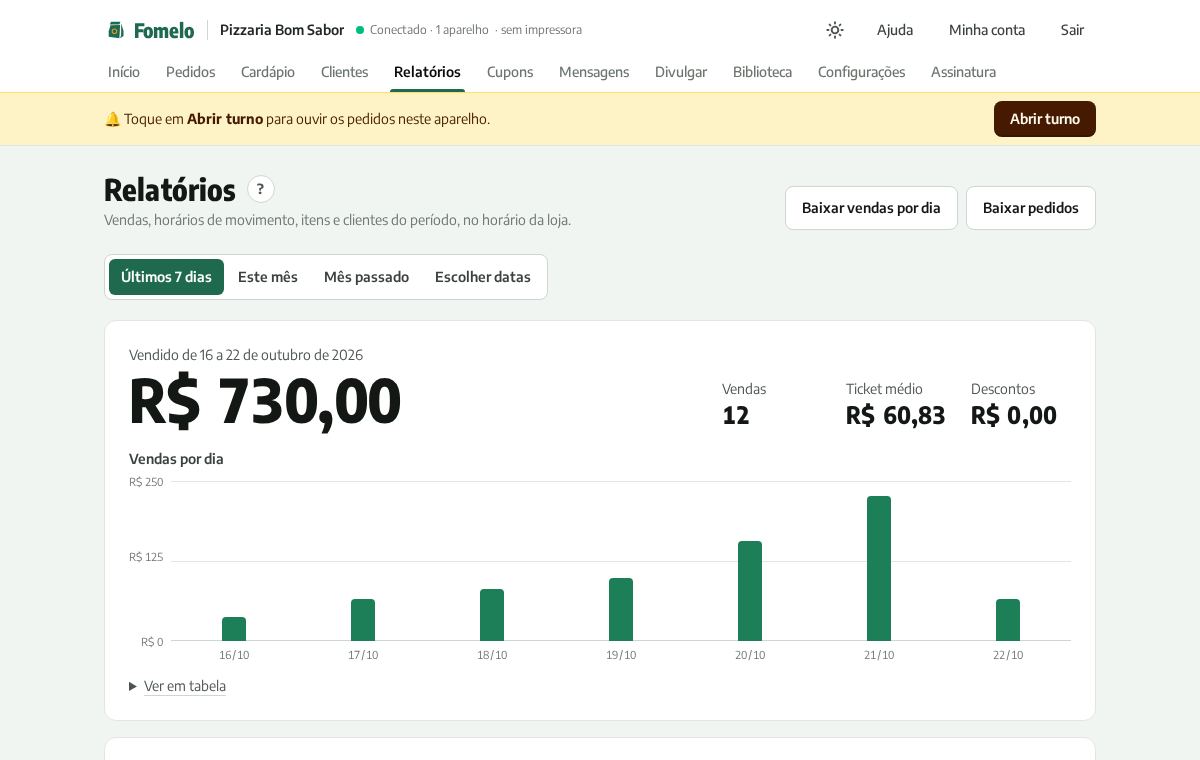The height and width of the screenshot is (760, 1200).
Task: Click the sales bar for 22/10
Action: click(1008, 620)
